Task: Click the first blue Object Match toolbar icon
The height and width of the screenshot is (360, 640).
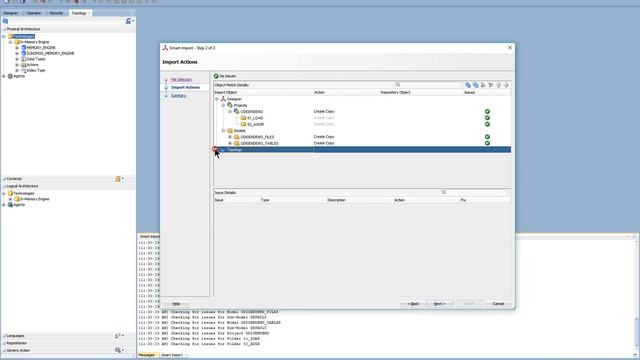Action: [x=468, y=85]
